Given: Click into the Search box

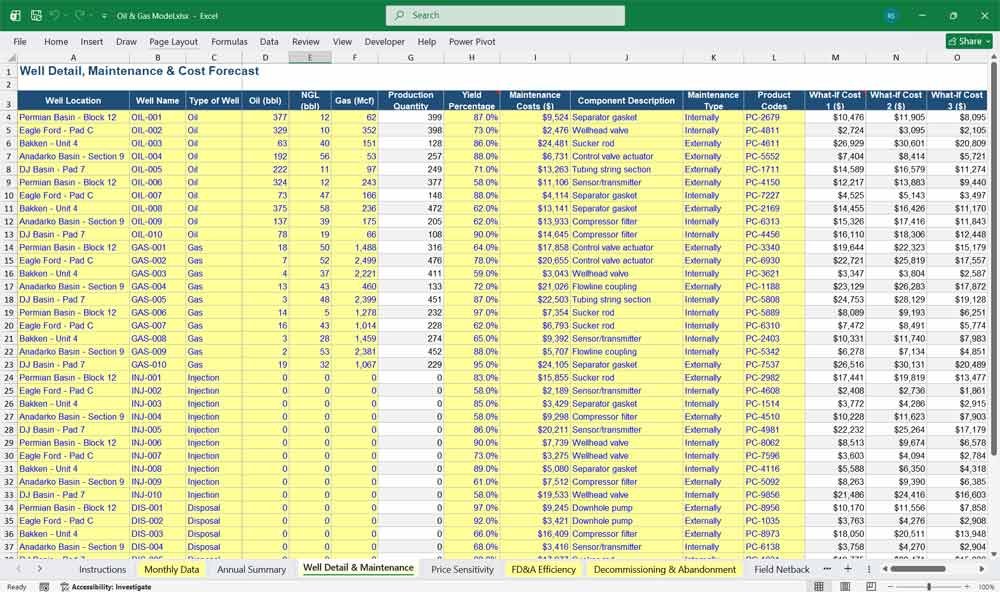Looking at the screenshot, I should tap(505, 15).
